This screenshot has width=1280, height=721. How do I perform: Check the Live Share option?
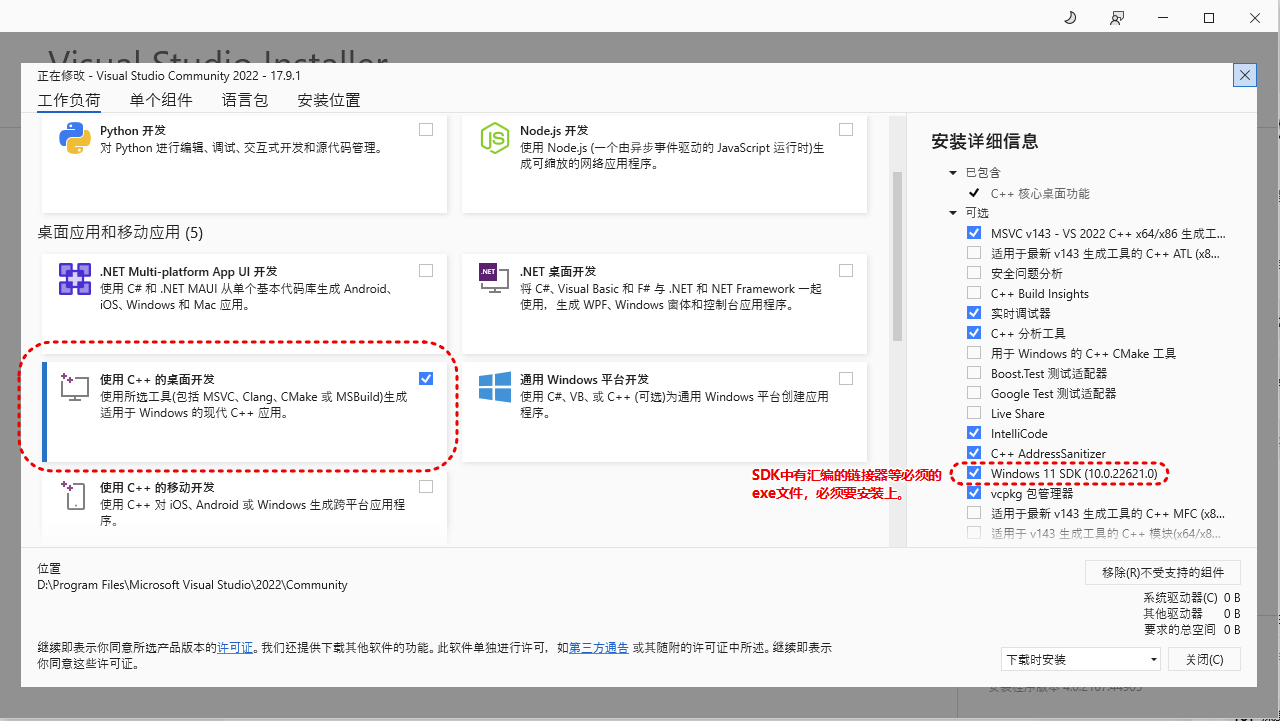point(974,413)
